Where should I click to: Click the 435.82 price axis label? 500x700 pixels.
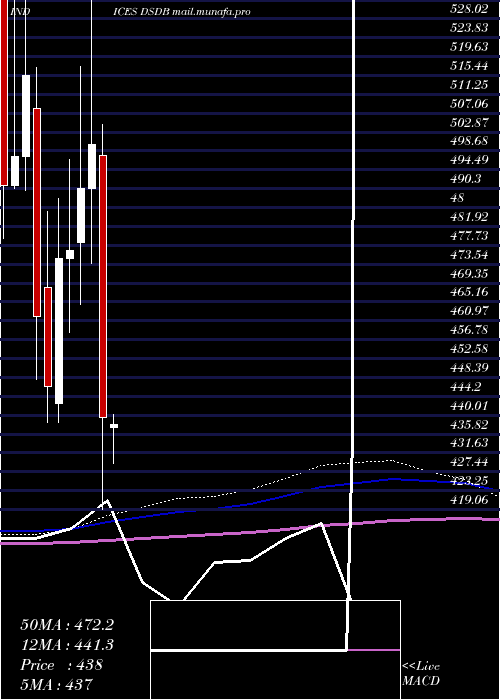(x=469, y=424)
